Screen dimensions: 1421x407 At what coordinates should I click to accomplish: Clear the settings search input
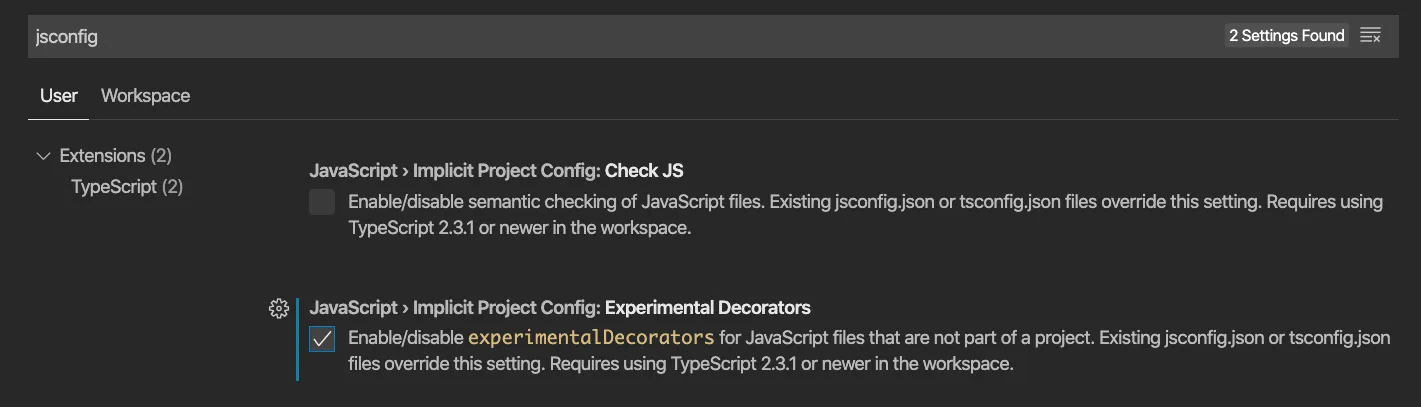(1370, 36)
